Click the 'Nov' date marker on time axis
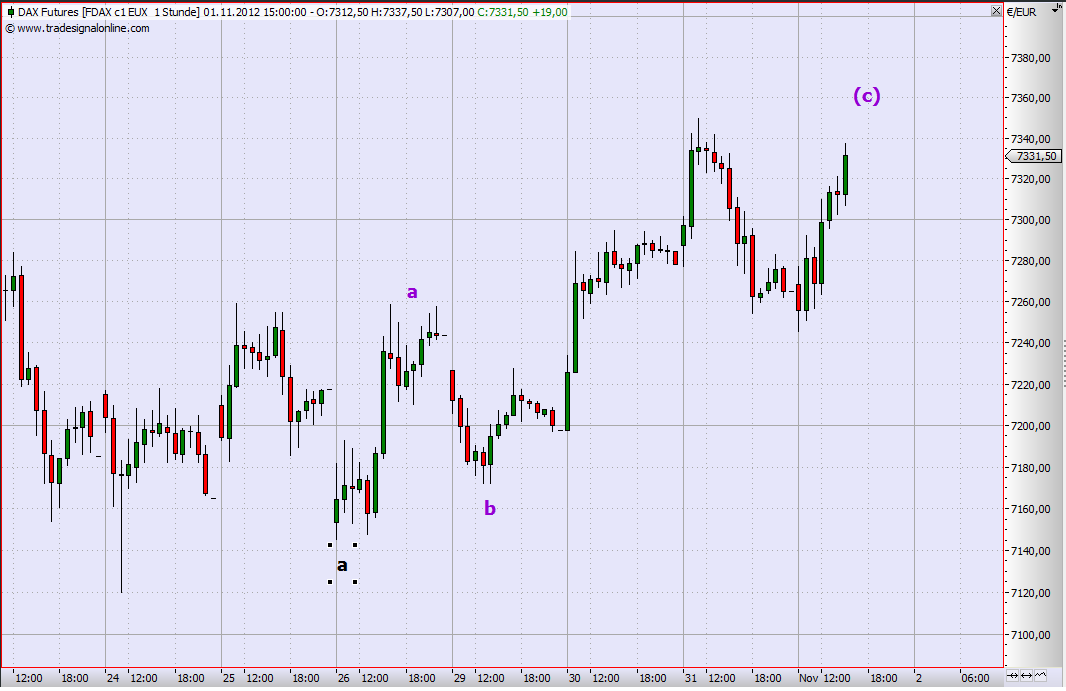The image size is (1066, 691). (808, 677)
